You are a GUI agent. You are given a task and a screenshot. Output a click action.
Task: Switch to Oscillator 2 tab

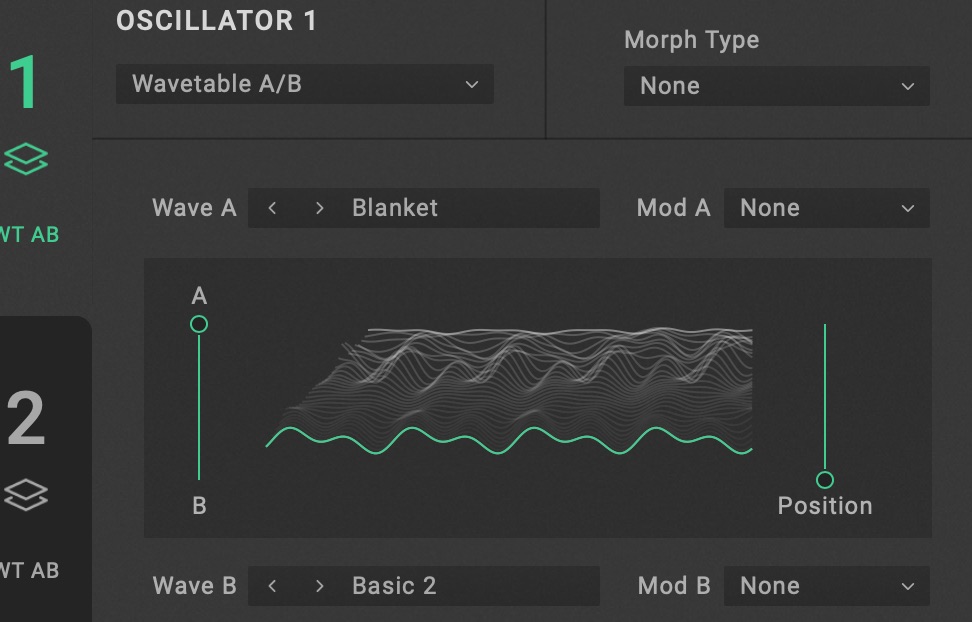click(26, 420)
